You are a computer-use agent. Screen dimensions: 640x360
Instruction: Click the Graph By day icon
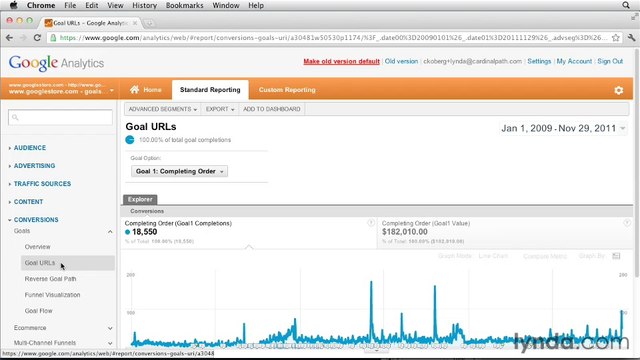click(x=616, y=256)
